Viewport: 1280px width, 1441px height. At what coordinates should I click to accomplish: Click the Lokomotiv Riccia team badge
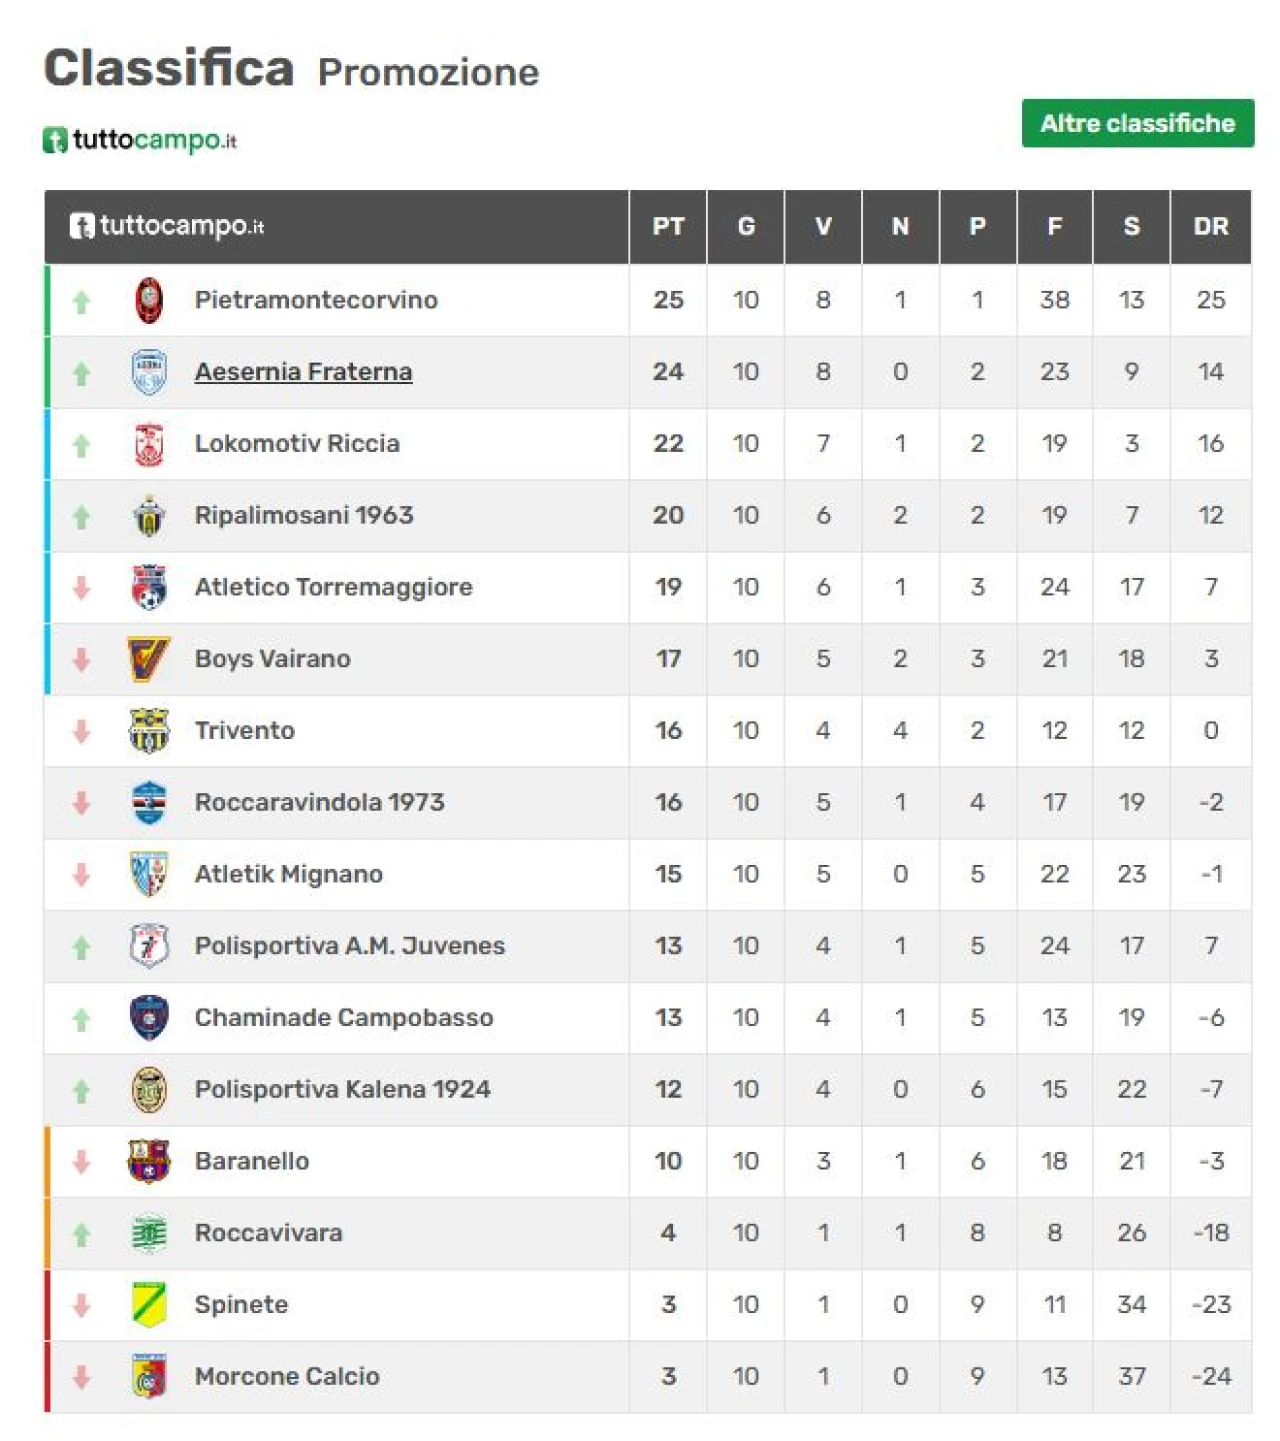pos(149,444)
